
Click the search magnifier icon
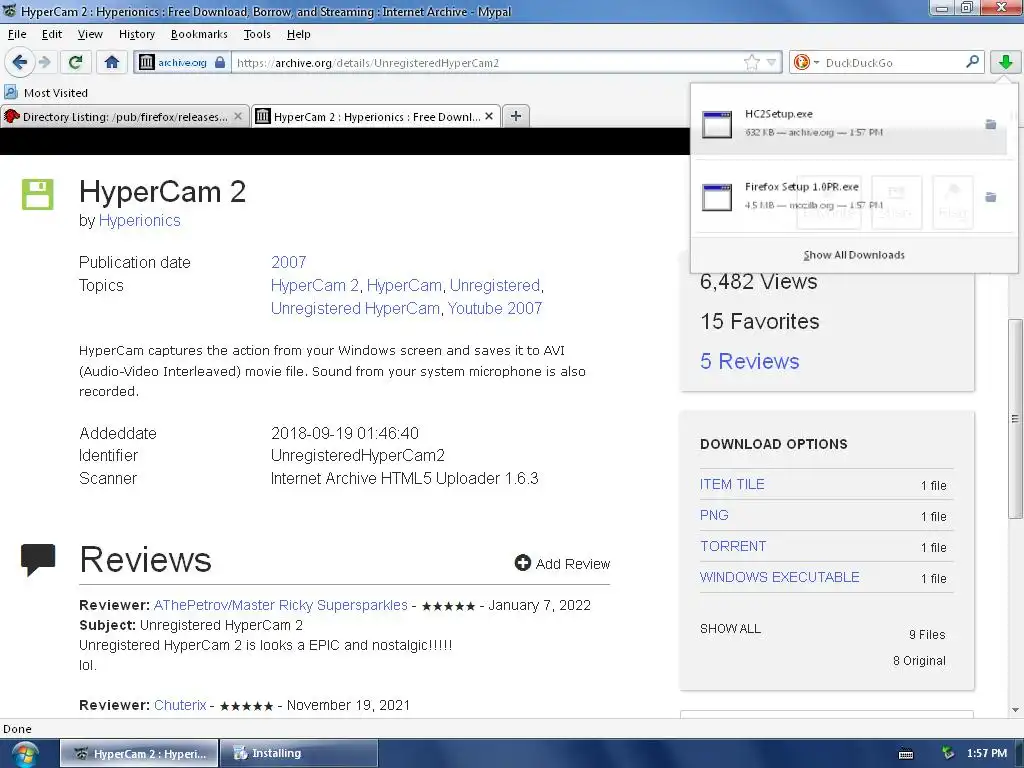coord(972,62)
